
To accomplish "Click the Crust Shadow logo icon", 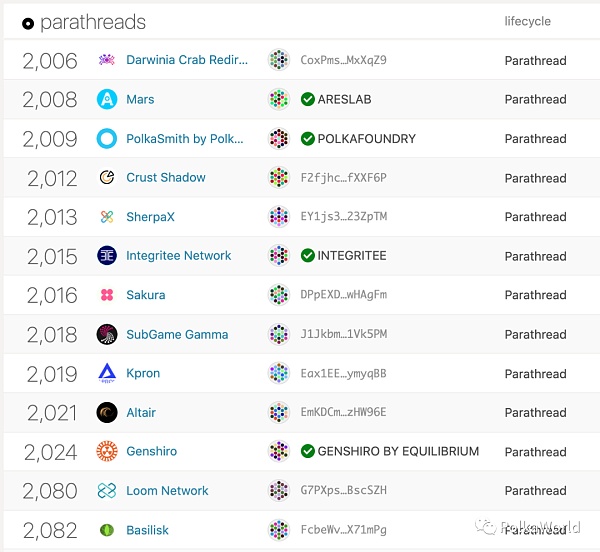I will point(107,178).
